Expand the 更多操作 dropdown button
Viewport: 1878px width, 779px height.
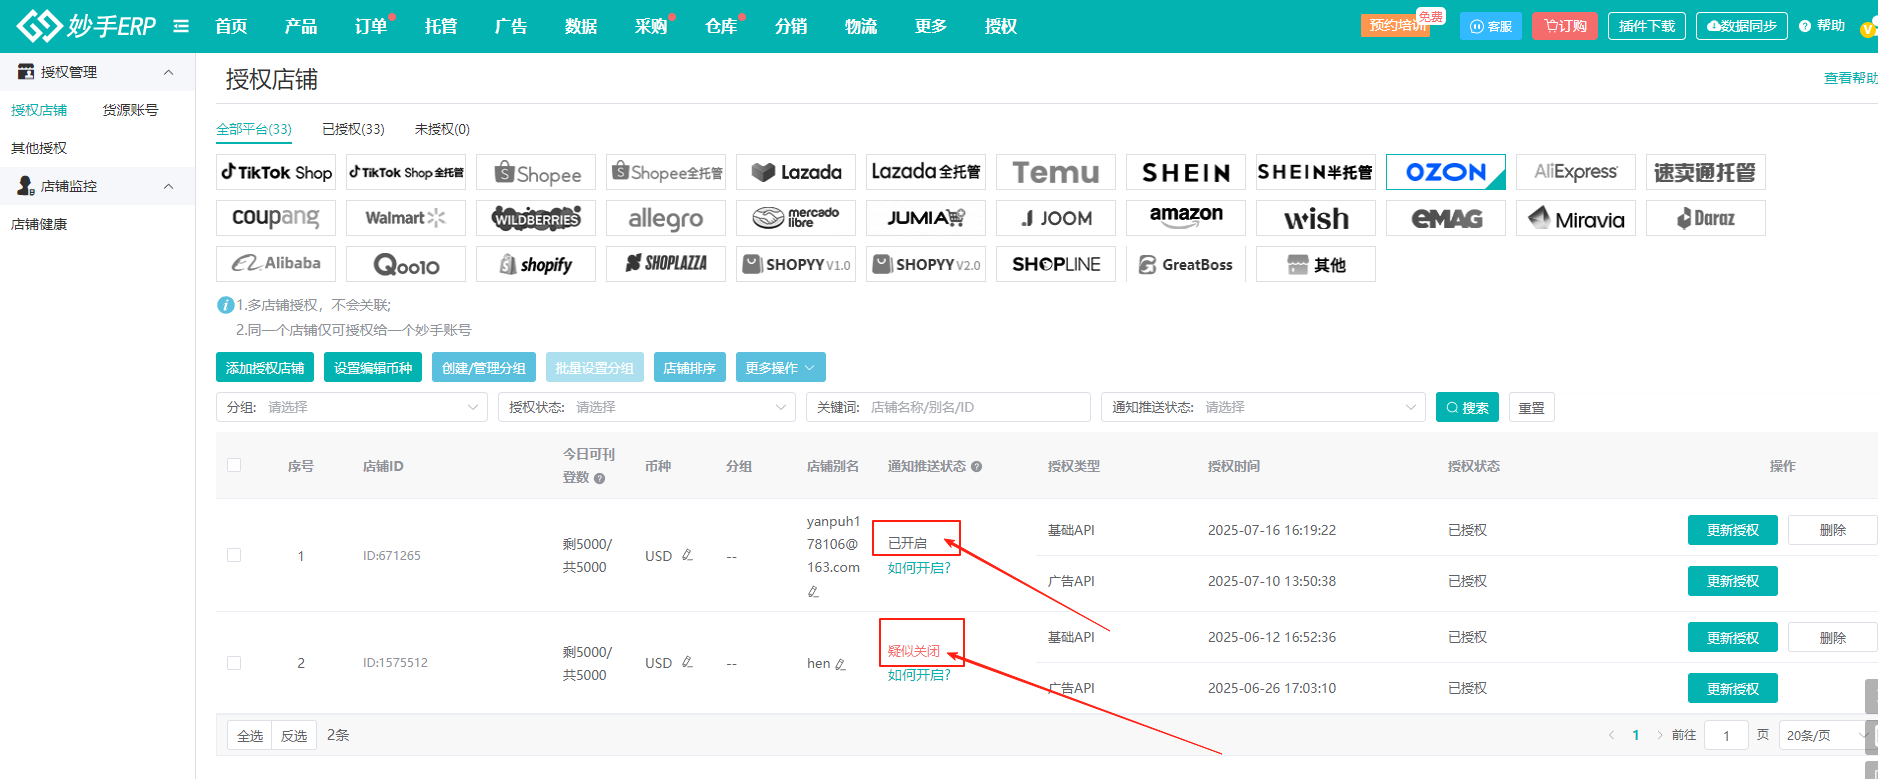(x=780, y=368)
